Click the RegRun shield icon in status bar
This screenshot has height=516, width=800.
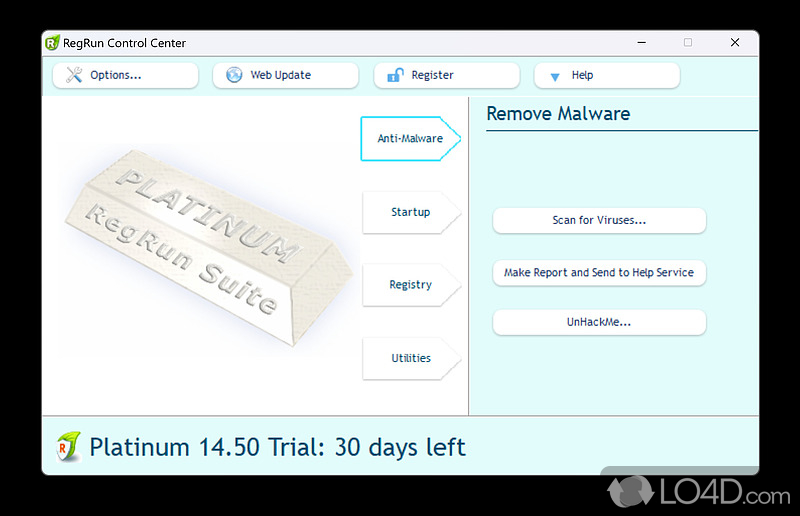(68, 447)
